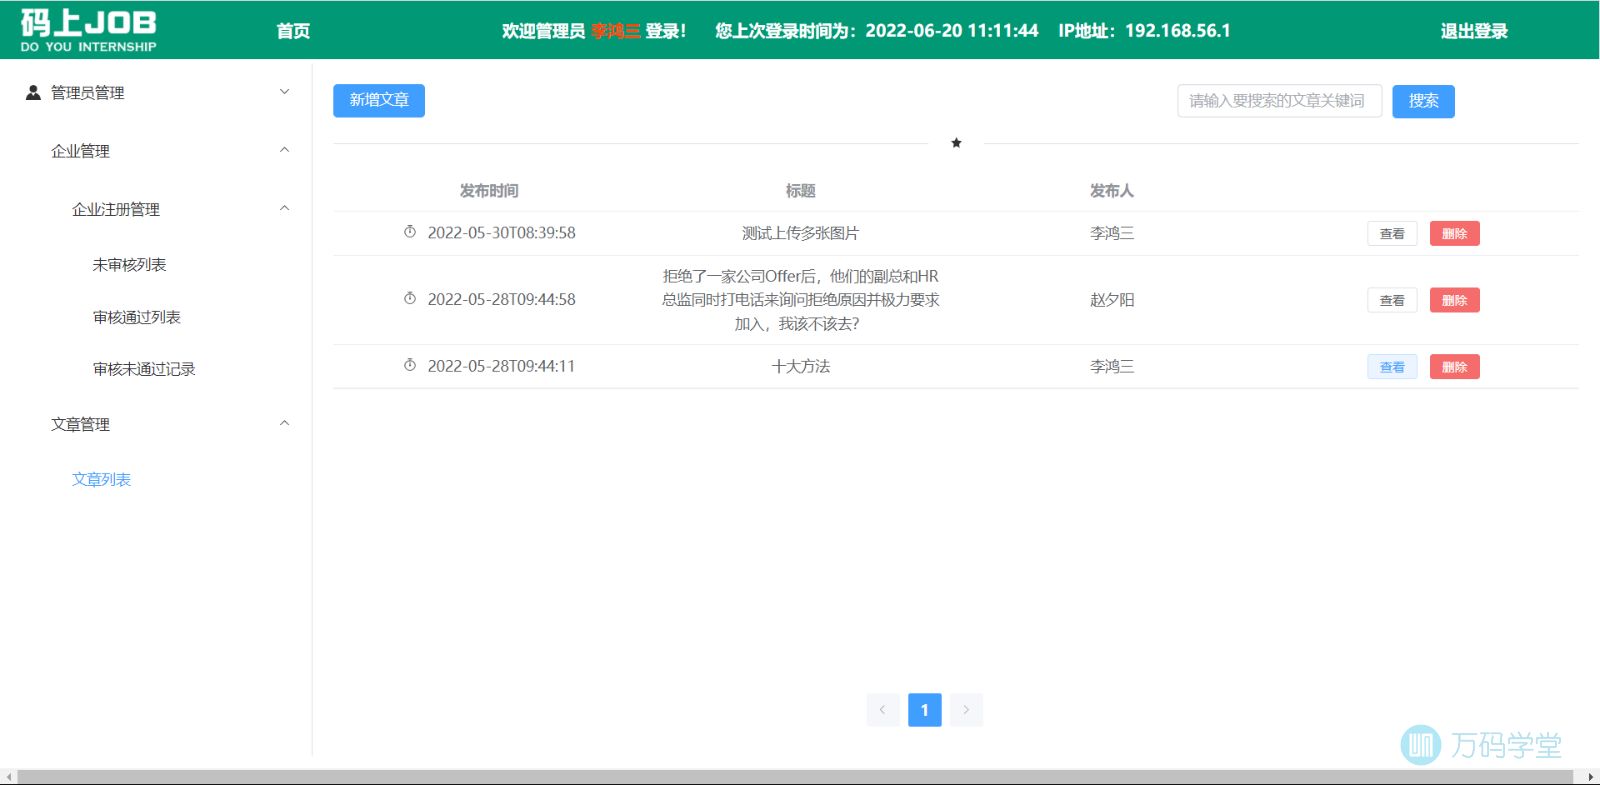The height and width of the screenshot is (785, 1600).
Task: Click date 2022-05-28T09:44:11
Action: (501, 366)
